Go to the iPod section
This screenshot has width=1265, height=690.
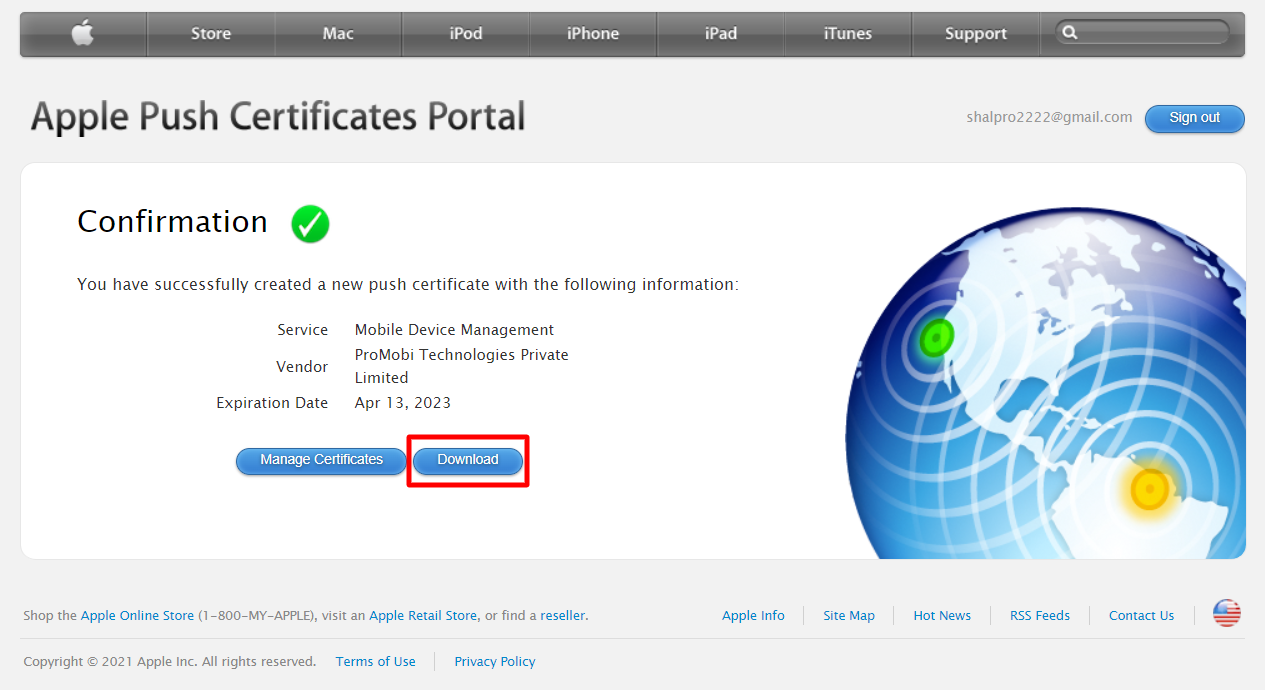click(466, 34)
